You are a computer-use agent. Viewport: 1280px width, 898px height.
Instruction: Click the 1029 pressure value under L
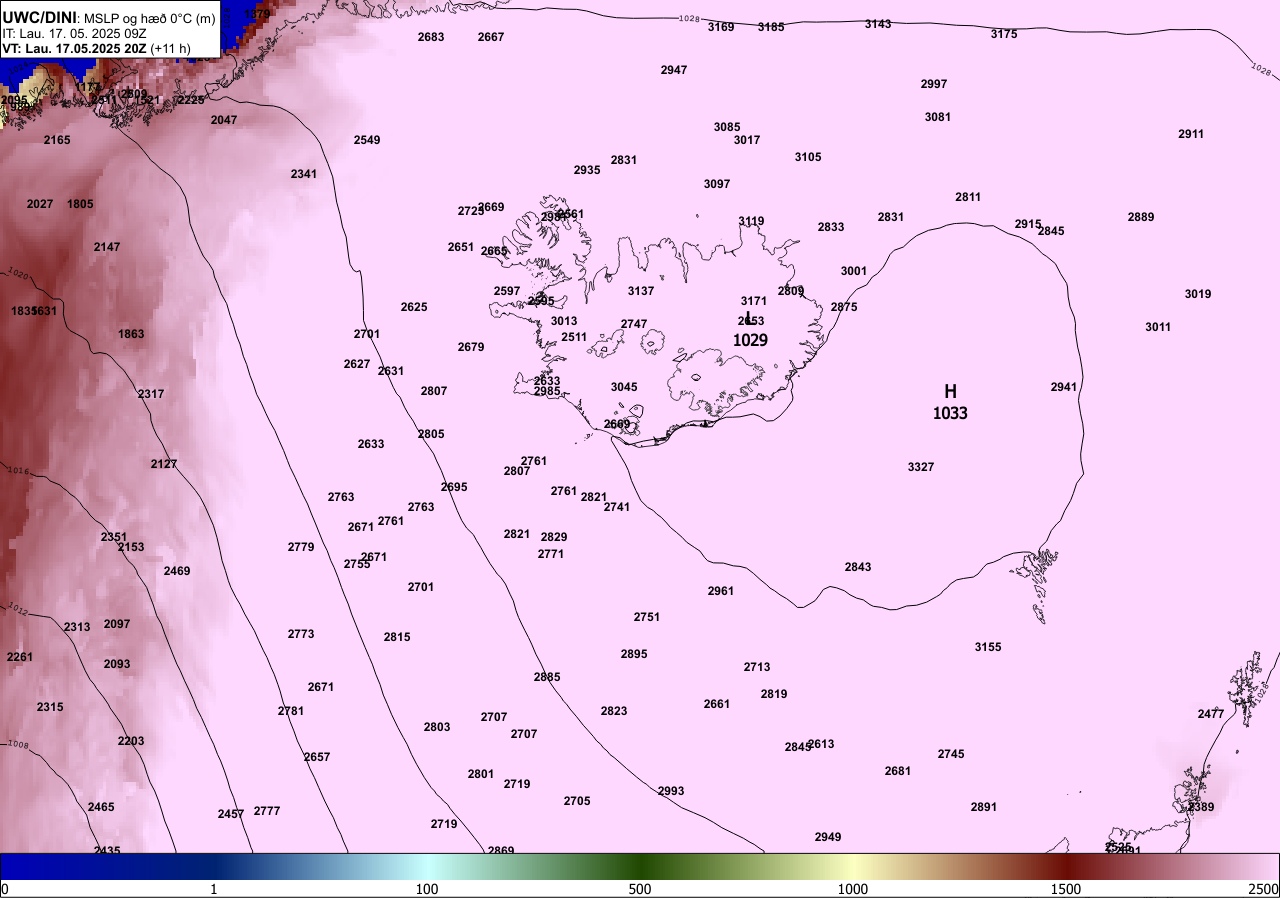pyautogui.click(x=750, y=340)
